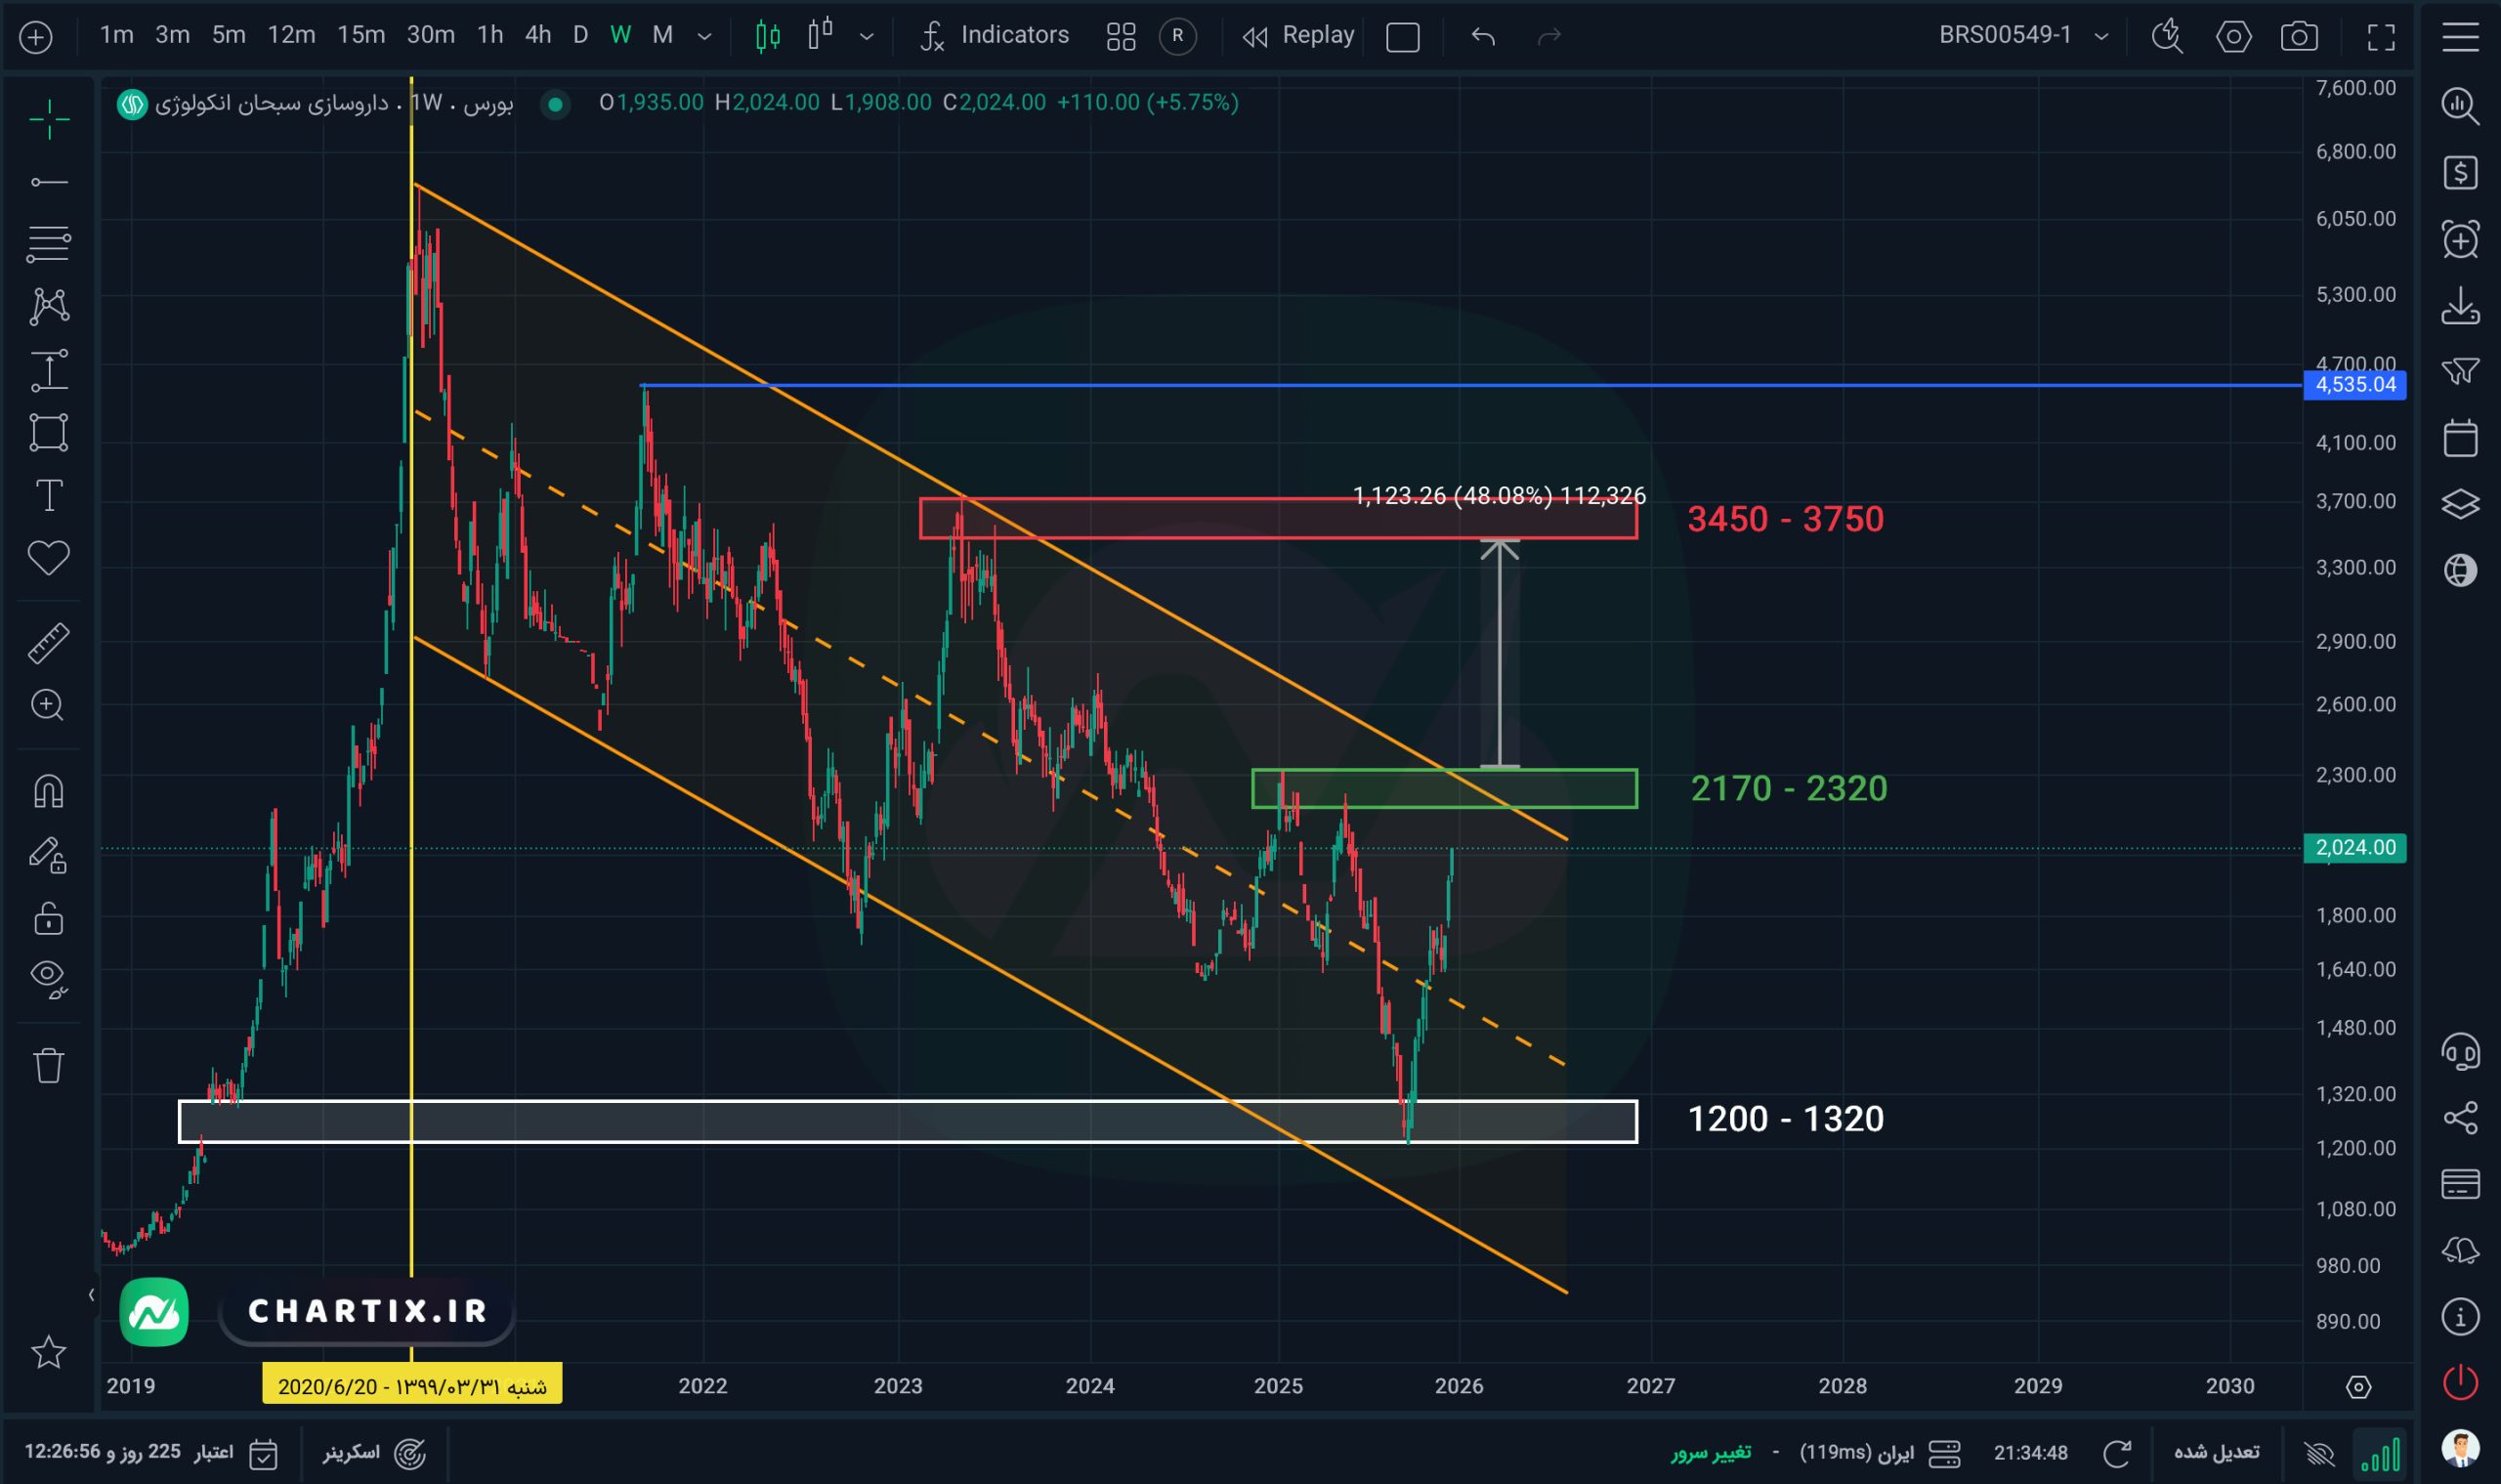Toggle the magnet snap mode
The width and height of the screenshot is (2501, 1484).
[x=48, y=791]
